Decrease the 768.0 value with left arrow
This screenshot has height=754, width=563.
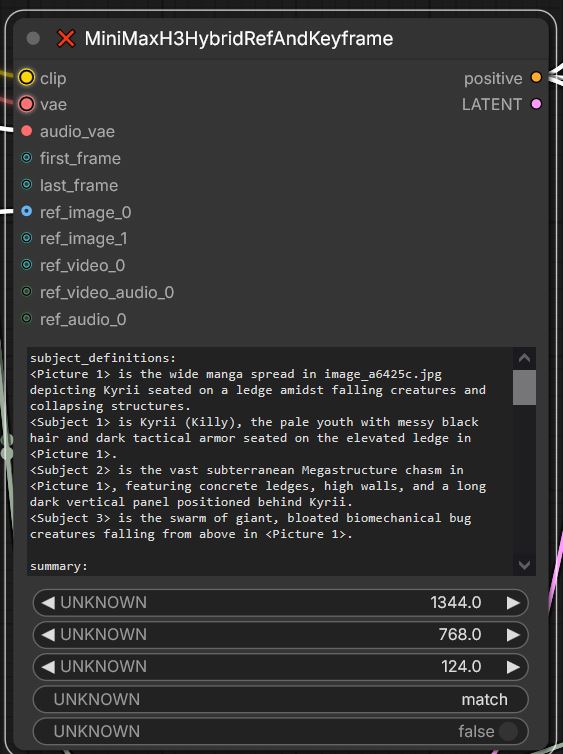tap(48, 635)
